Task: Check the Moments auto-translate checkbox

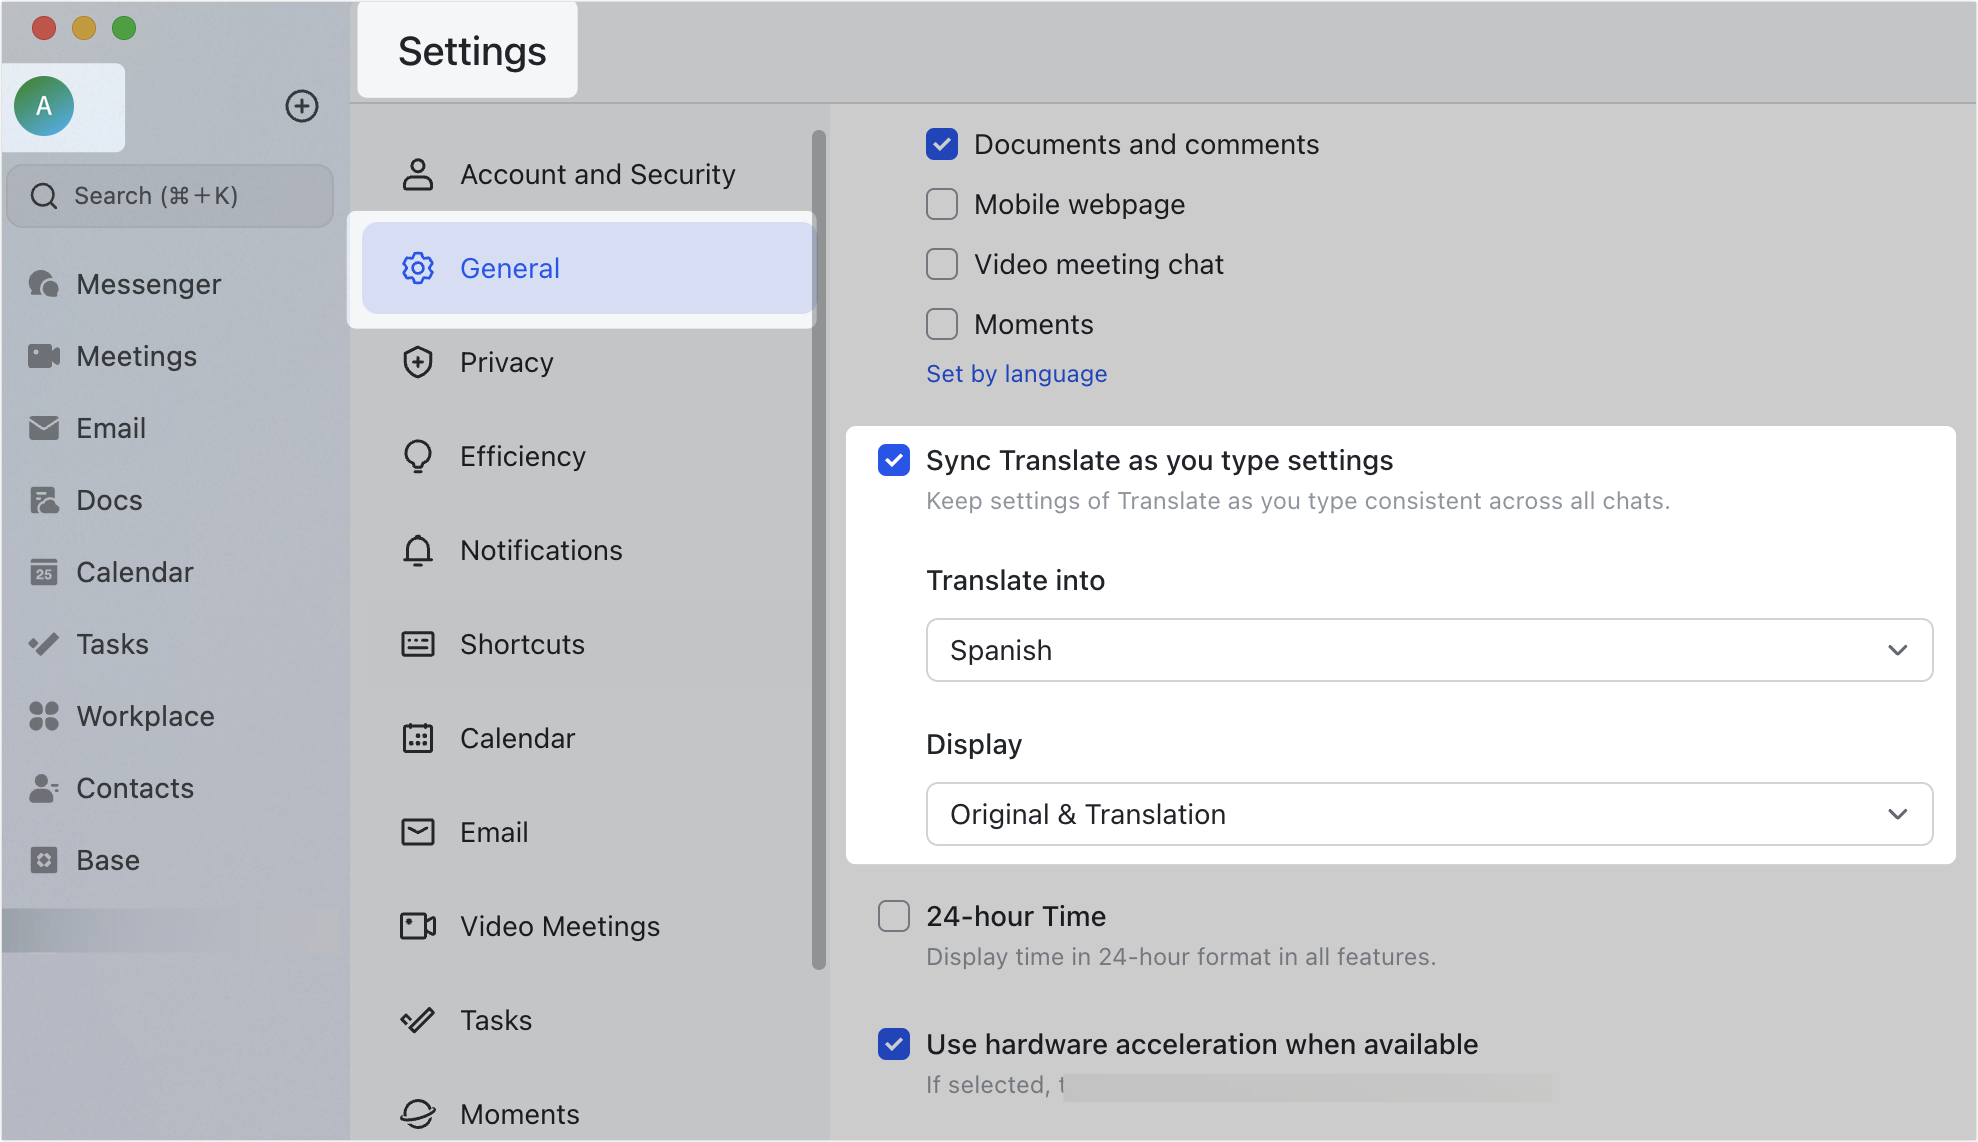Action: (942, 324)
